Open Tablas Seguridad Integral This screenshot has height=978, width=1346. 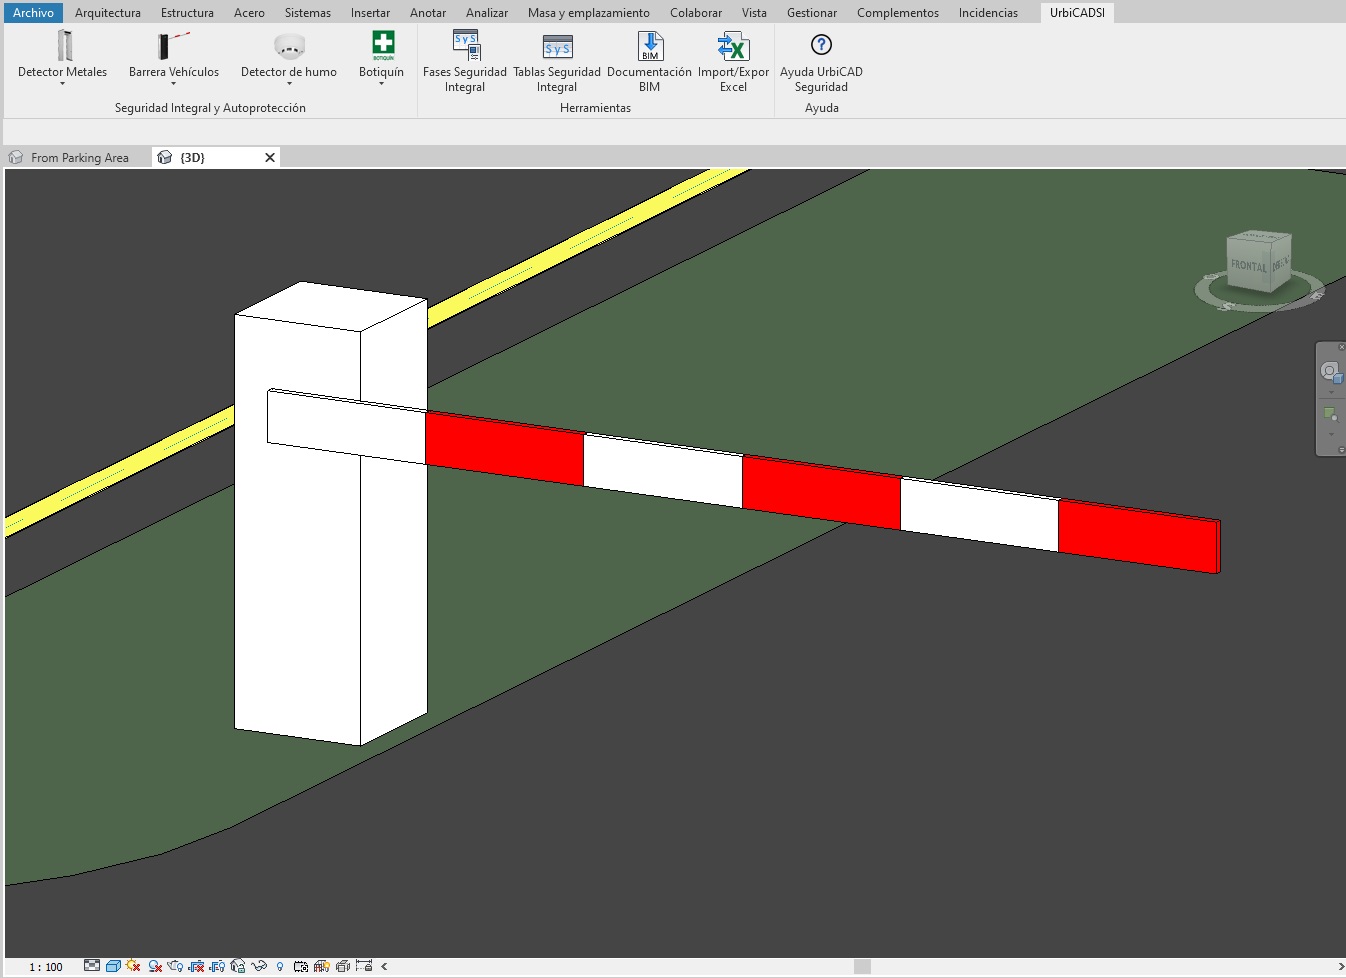point(557,47)
